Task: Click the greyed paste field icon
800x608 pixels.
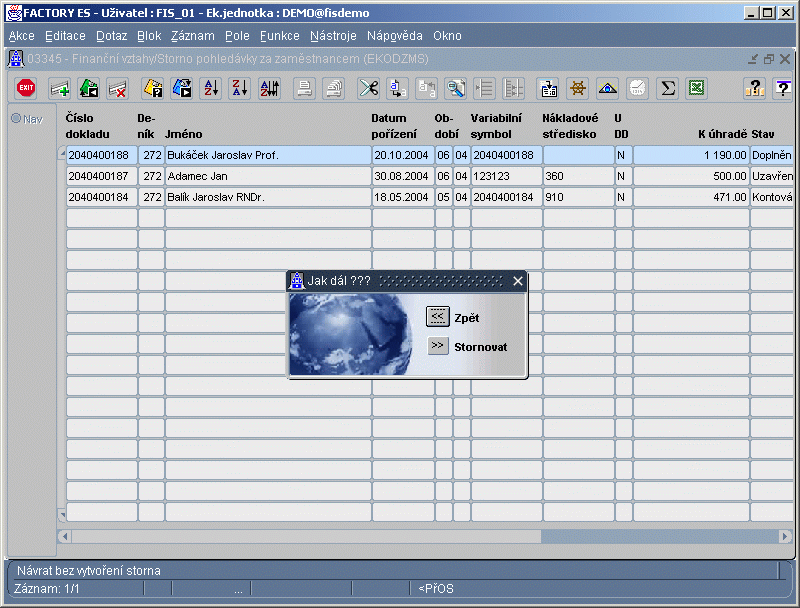Action: click(427, 88)
